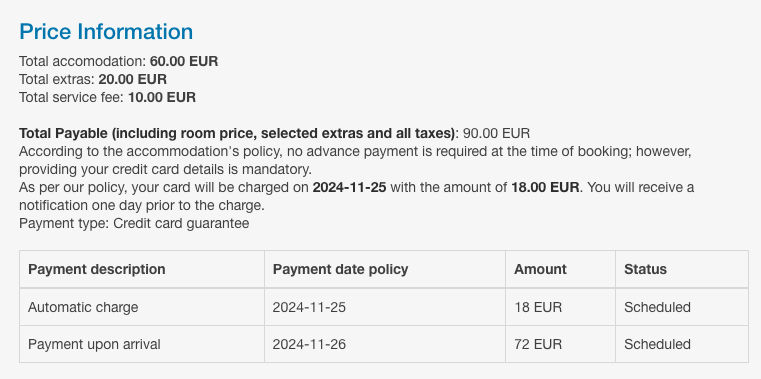Click the Scheduled status for Automatic charge
This screenshot has width=761, height=379.
coord(657,307)
